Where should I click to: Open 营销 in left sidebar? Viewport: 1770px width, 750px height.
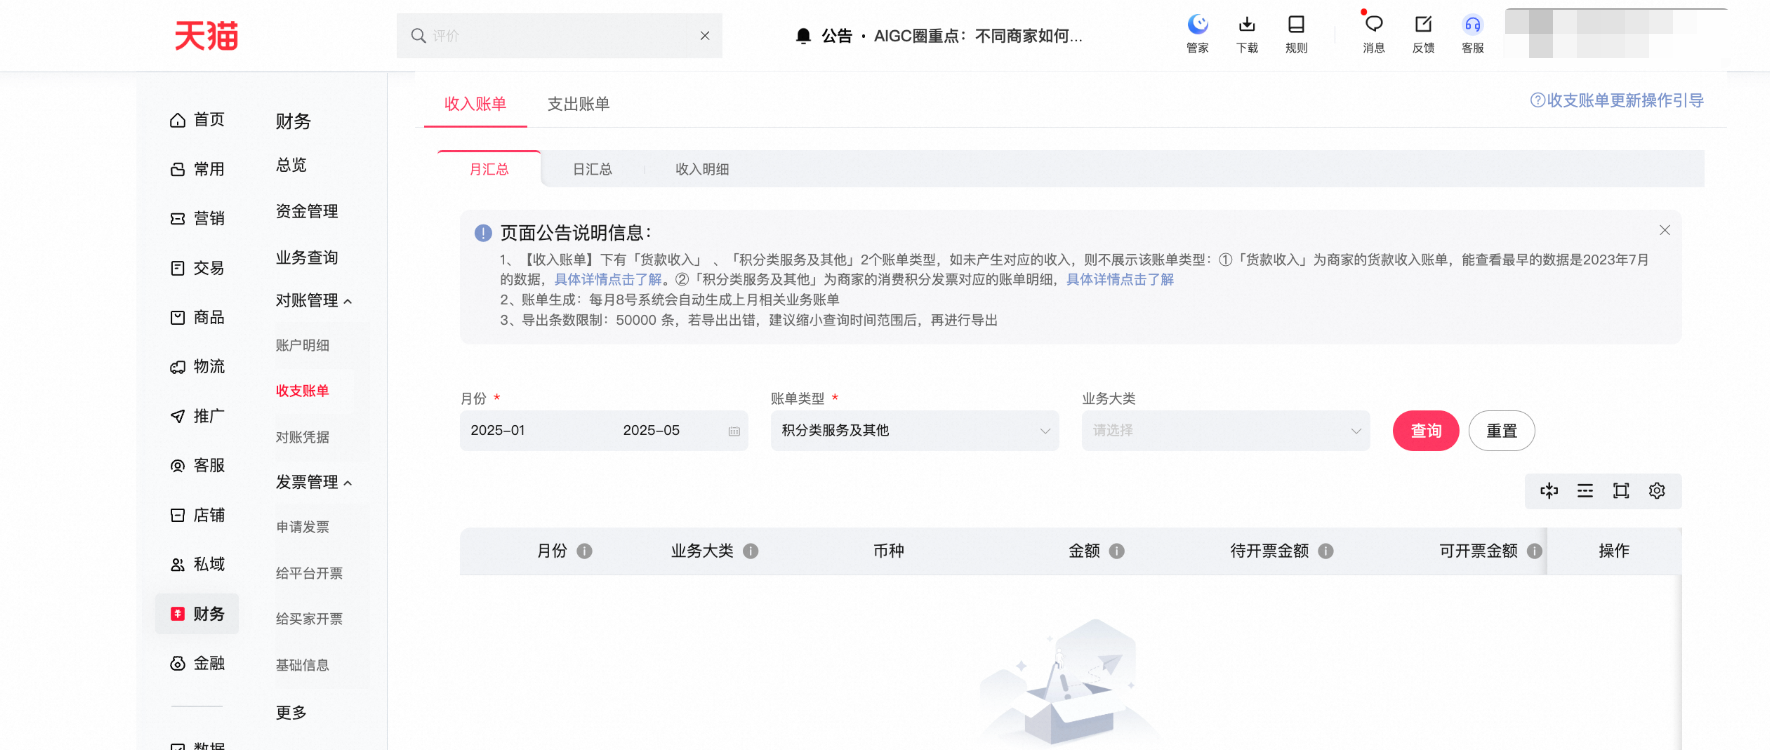click(197, 218)
